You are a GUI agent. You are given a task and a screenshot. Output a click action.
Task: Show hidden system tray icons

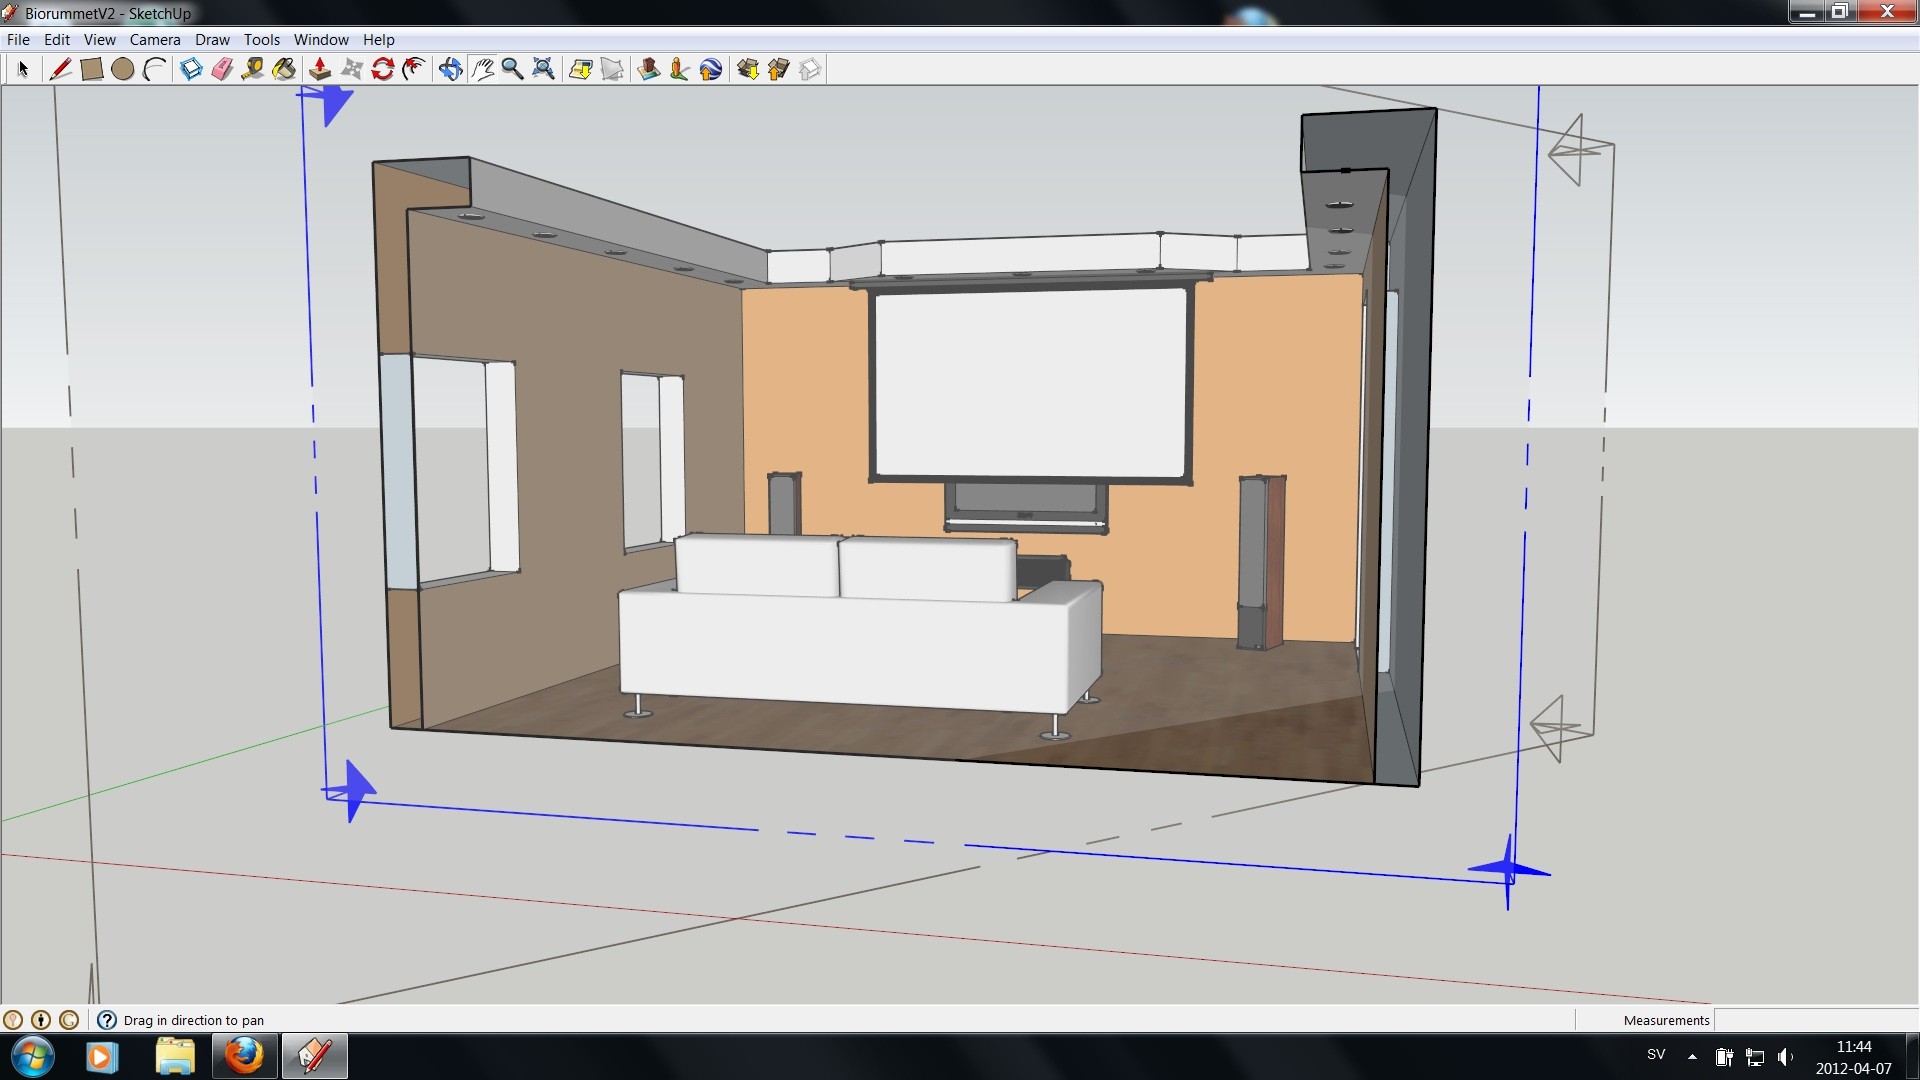point(1692,1056)
